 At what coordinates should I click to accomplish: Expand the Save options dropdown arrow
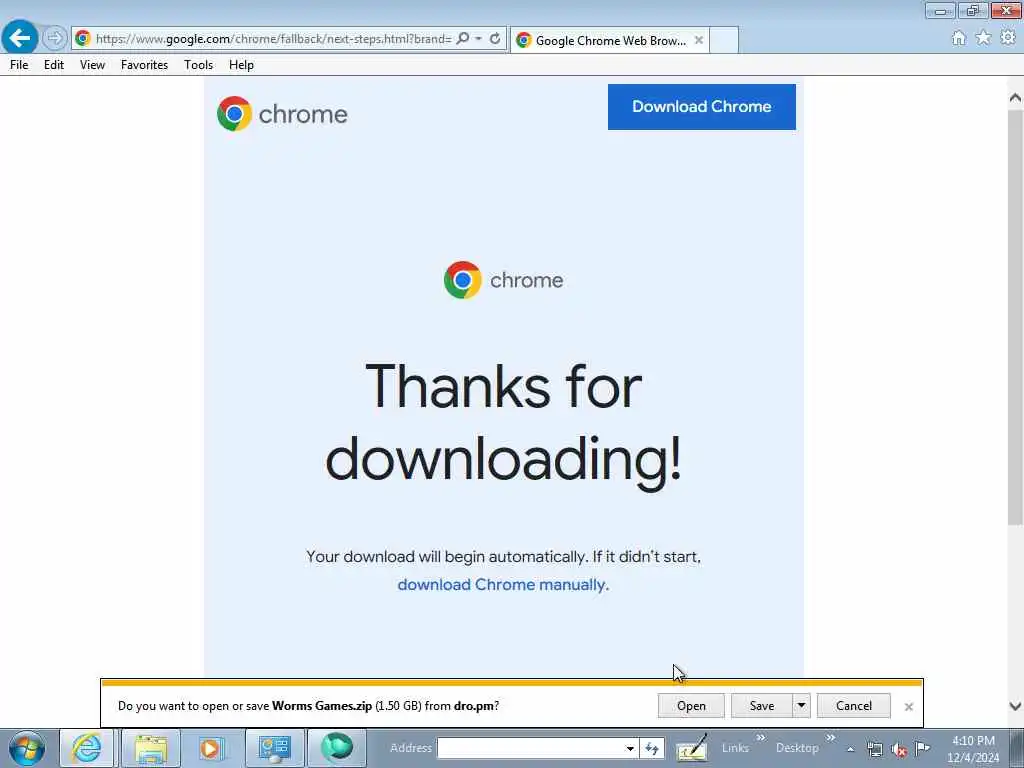[801, 705]
